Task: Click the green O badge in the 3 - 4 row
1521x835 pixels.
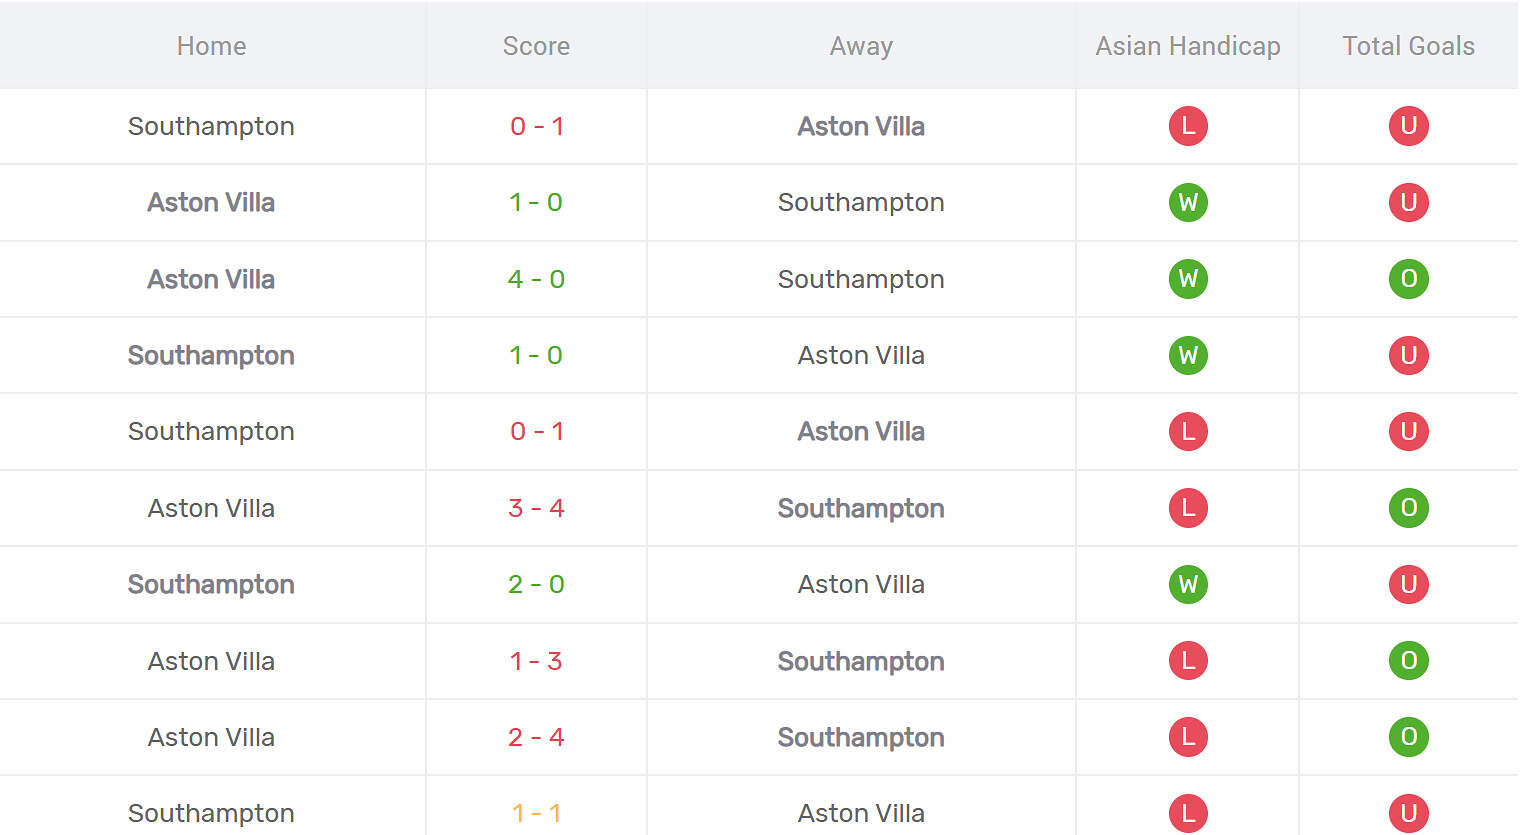Action: pos(1408,508)
